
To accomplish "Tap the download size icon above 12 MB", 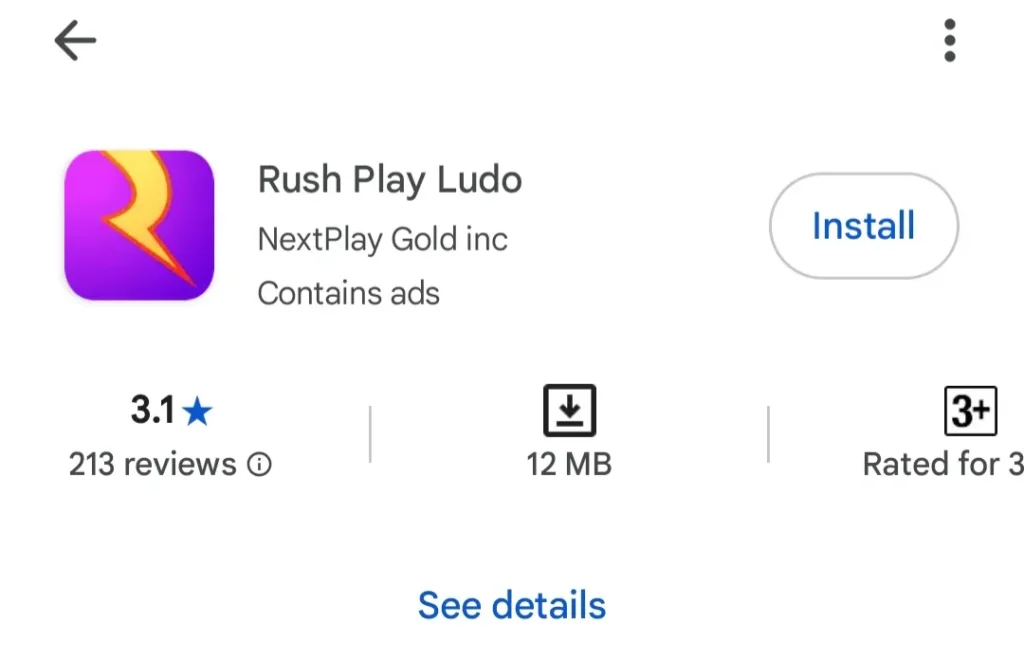I will 570,409.
